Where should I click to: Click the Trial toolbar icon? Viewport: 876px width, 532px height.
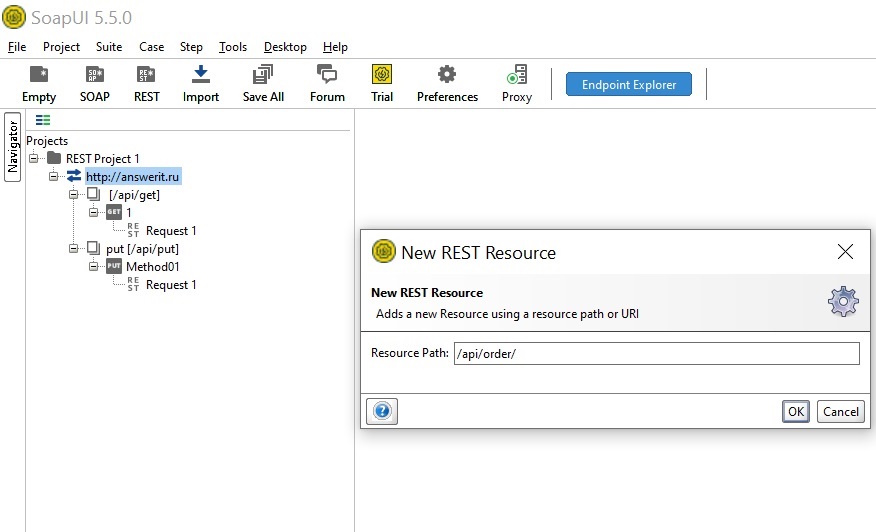(x=382, y=74)
